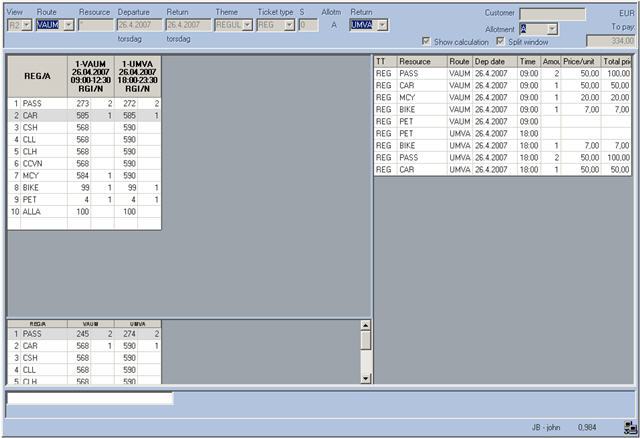This screenshot has height=438, width=640.
Task: Select MCY VAUM row in price table
Action: [x=502, y=98]
